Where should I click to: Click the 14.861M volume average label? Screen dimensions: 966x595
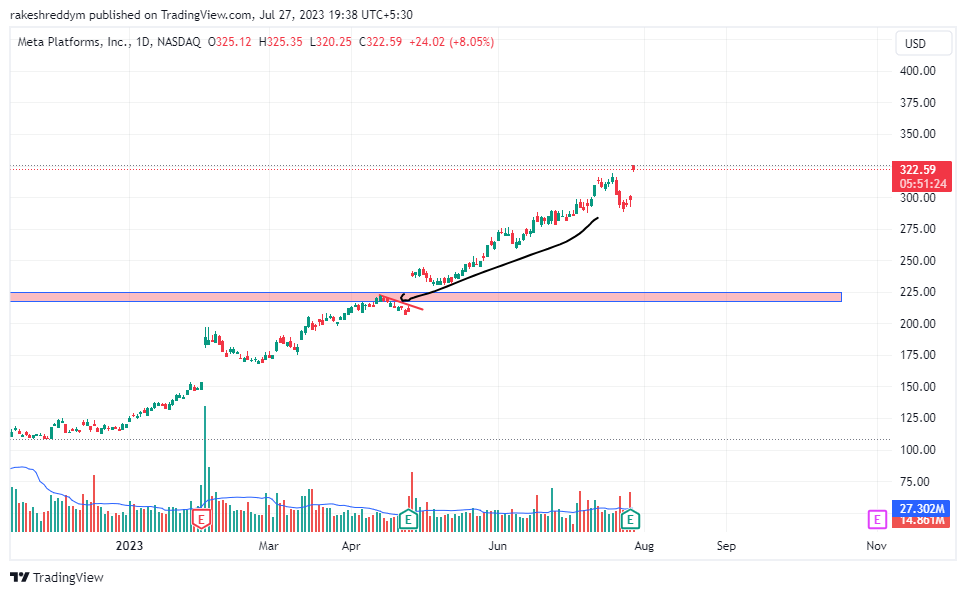922,521
